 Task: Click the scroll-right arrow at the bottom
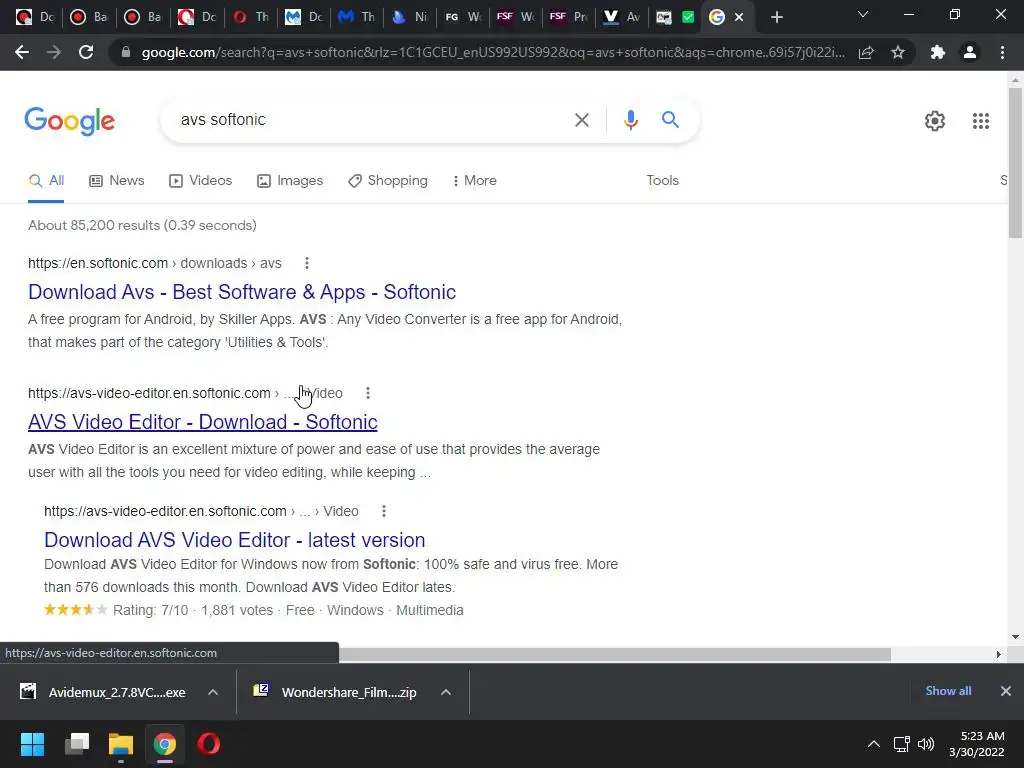coord(999,654)
